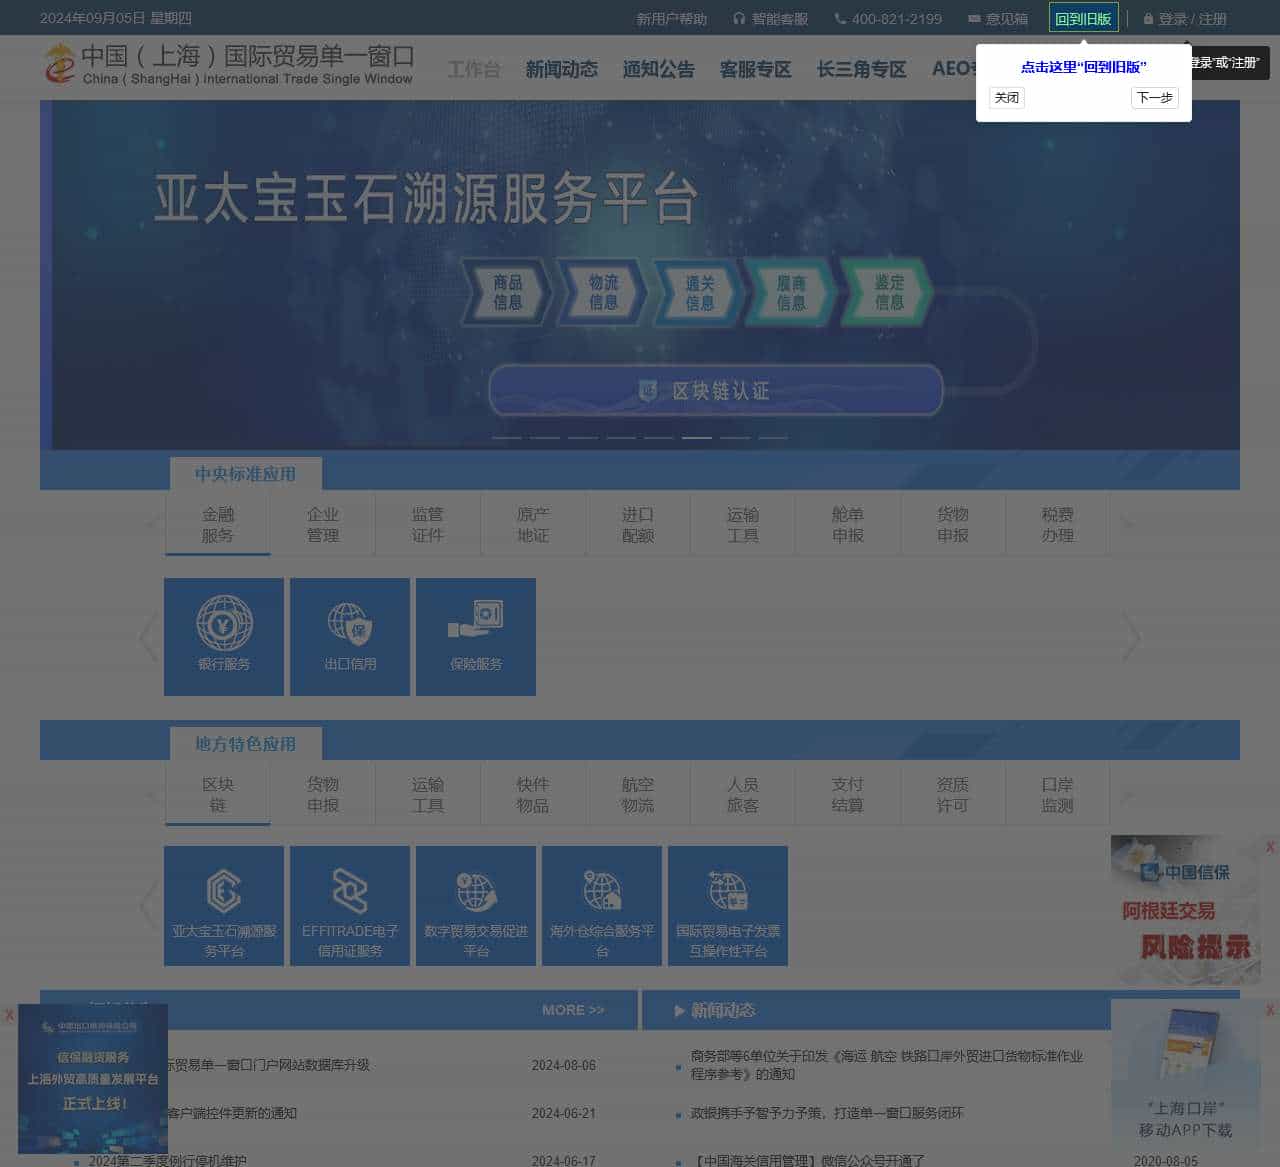Viewport: 1280px width, 1167px height.
Task: Select the 口岸监测 local apps tab
Action: 1058,795
